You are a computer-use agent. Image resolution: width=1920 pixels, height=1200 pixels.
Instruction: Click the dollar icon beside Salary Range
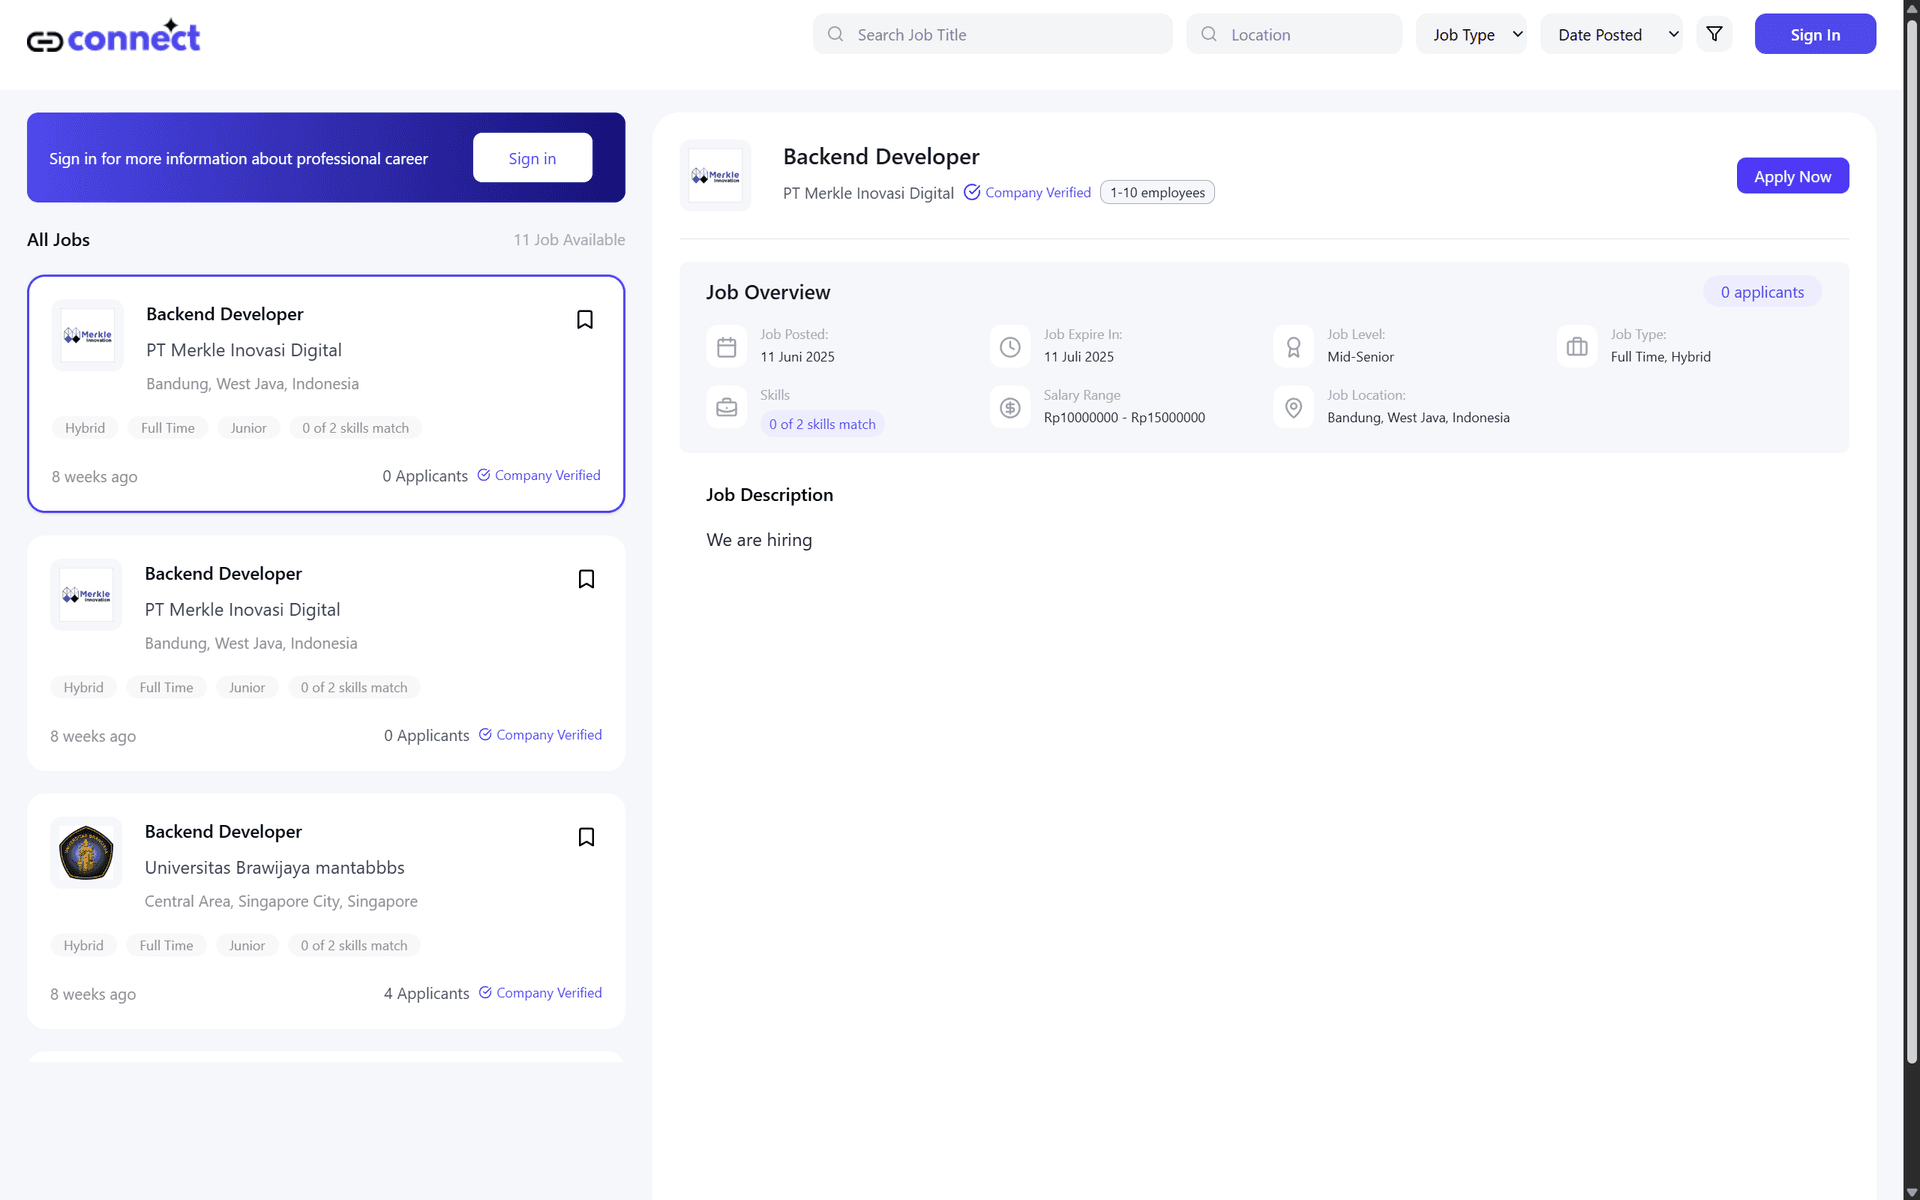pyautogui.click(x=1010, y=408)
